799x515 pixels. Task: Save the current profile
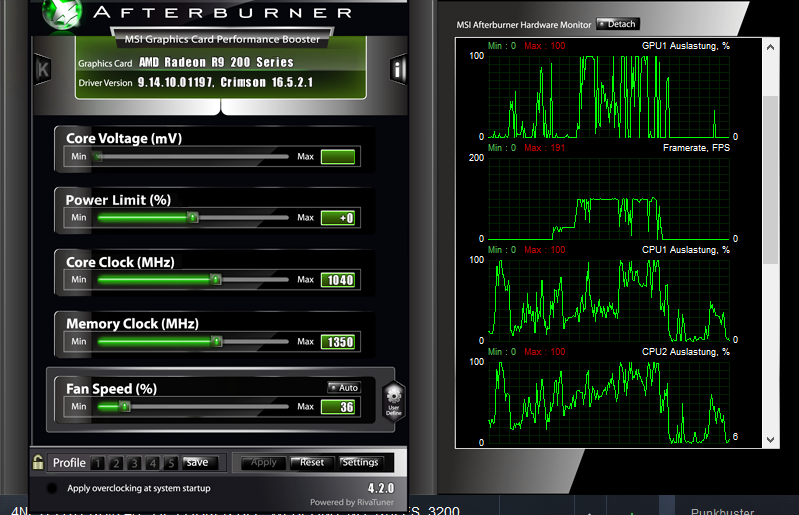tap(200, 463)
